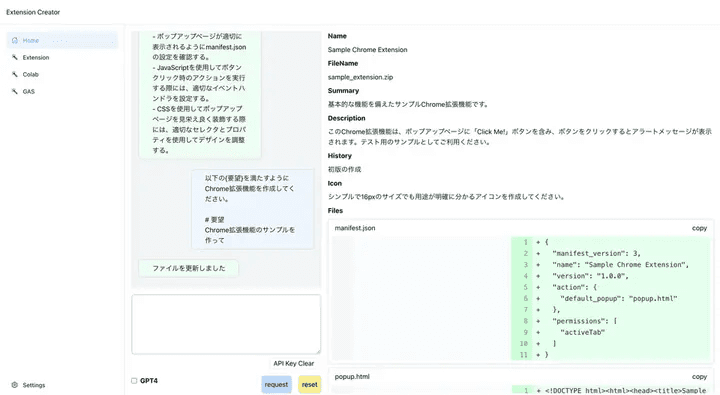Open the Extension menu item
This screenshot has width=720, height=395.
click(x=62, y=57)
